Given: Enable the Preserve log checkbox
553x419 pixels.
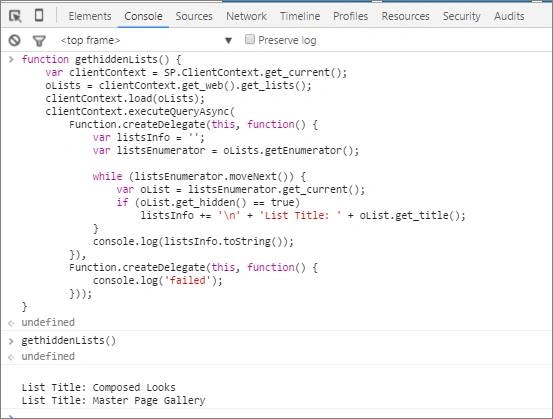Looking at the screenshot, I should (250, 40).
